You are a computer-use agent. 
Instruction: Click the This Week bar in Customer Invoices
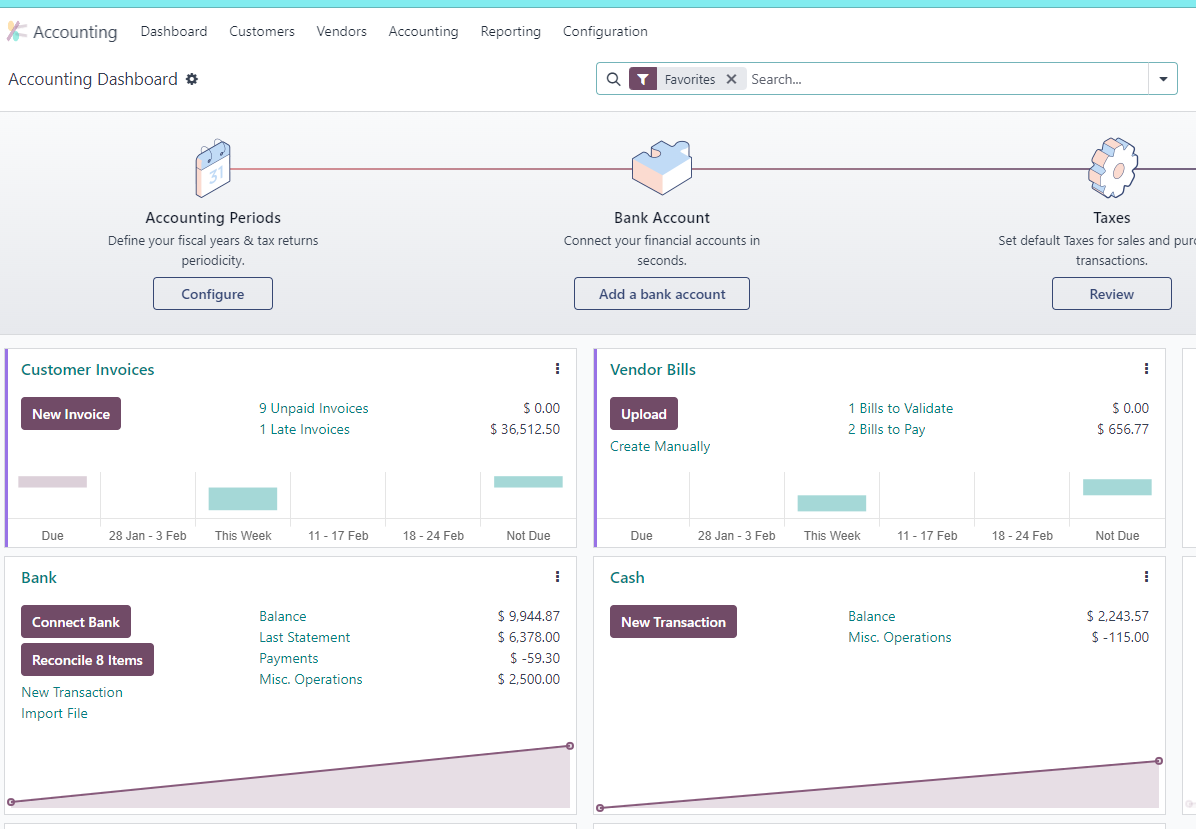pyautogui.click(x=243, y=499)
